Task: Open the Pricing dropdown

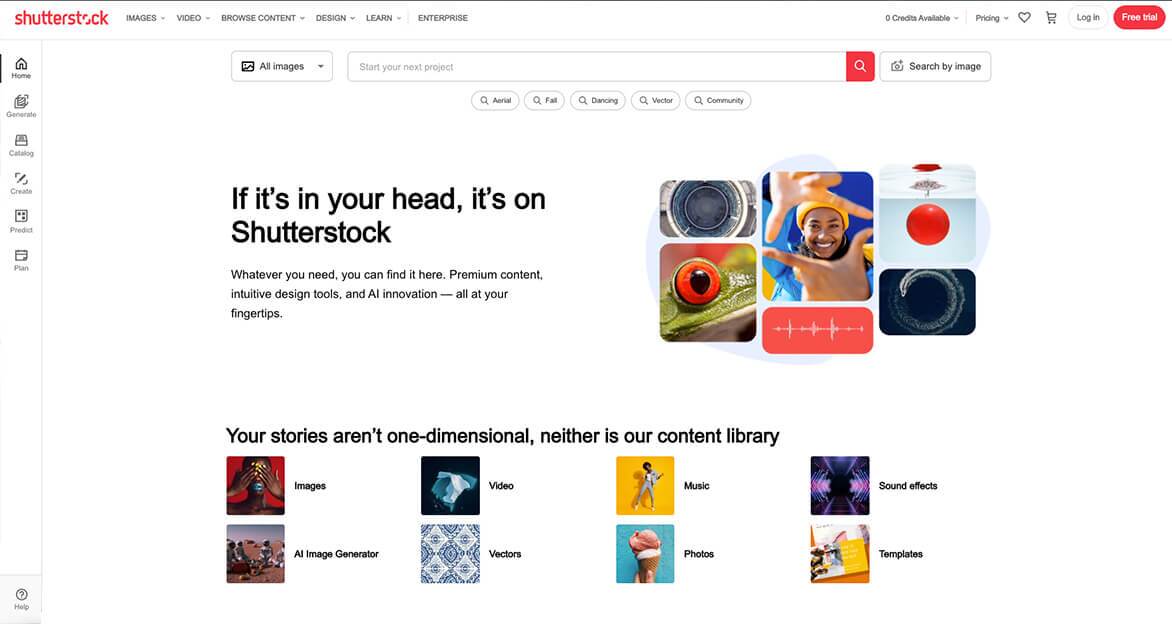Action: 990,17
